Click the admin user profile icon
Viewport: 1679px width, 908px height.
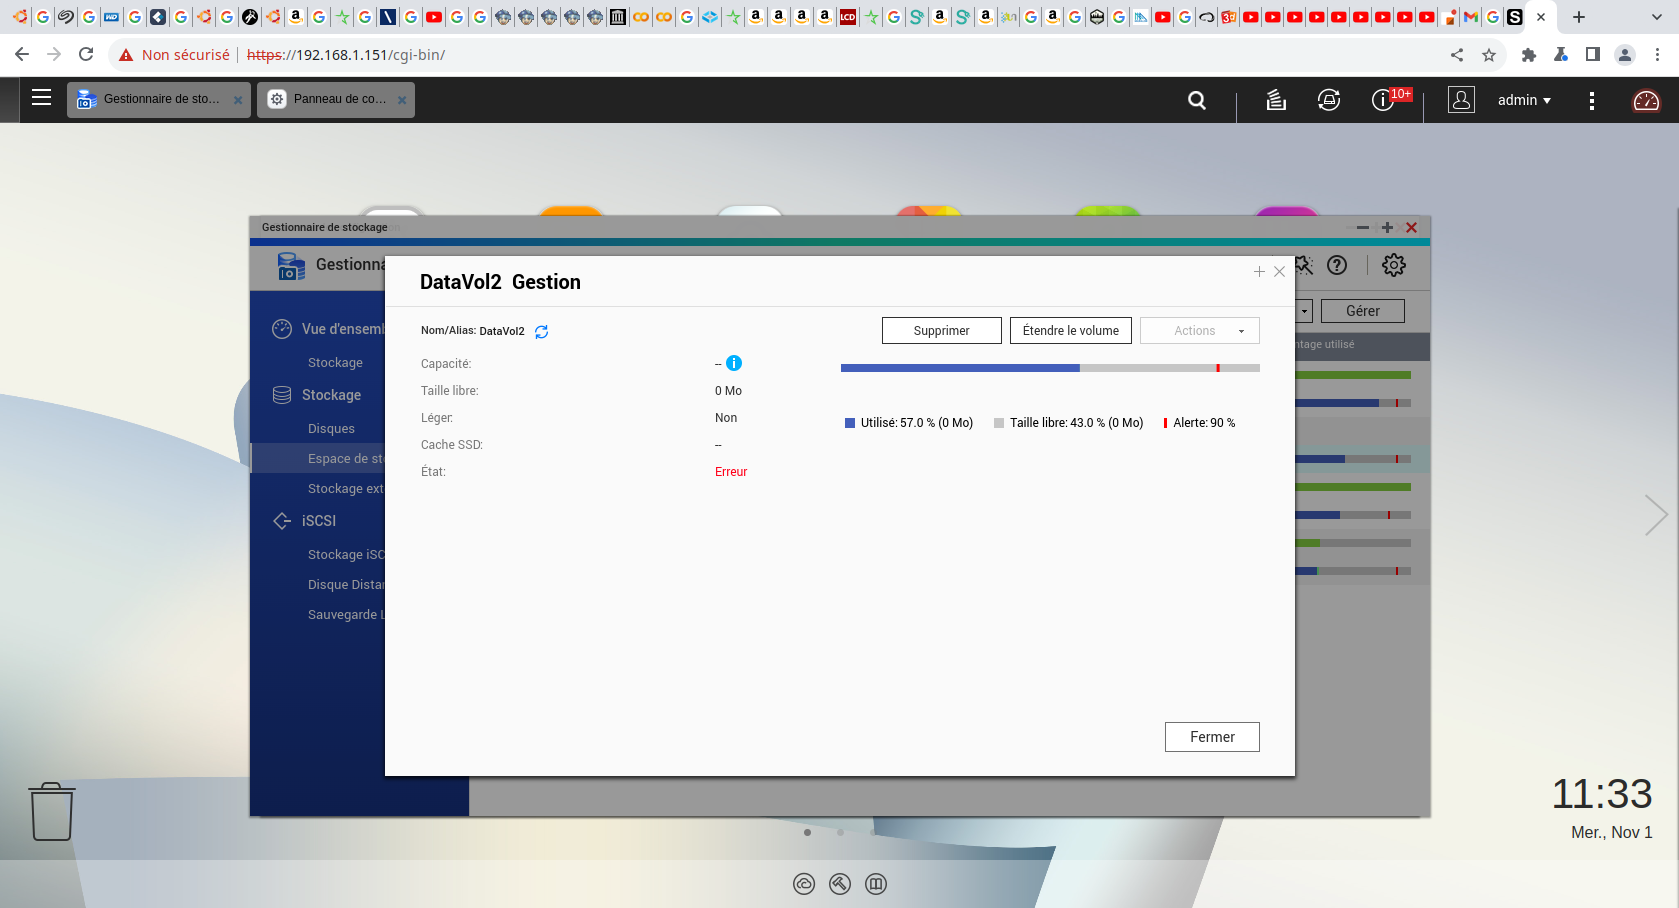click(x=1461, y=100)
